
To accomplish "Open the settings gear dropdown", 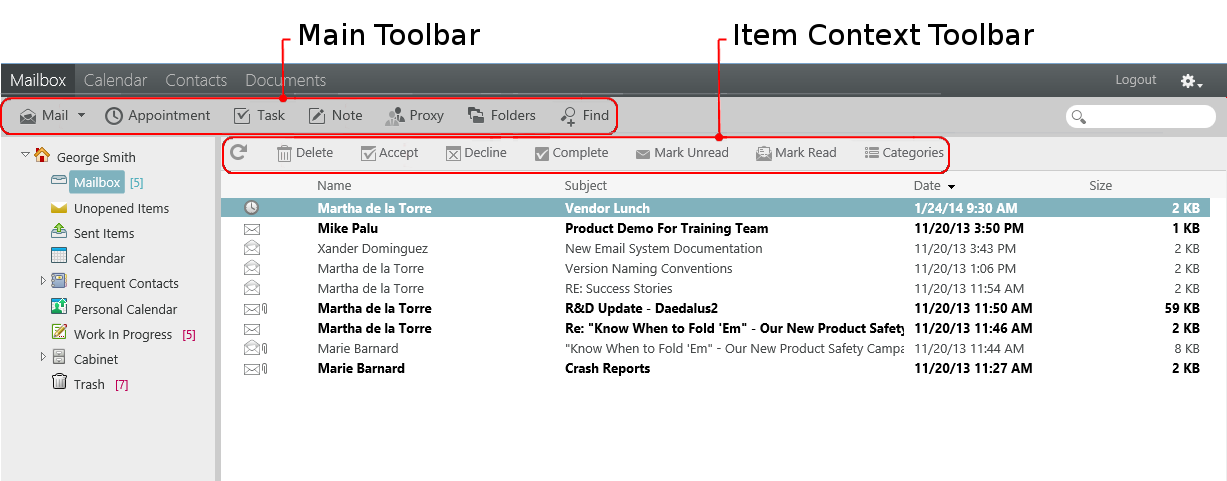I will pyautogui.click(x=1192, y=81).
